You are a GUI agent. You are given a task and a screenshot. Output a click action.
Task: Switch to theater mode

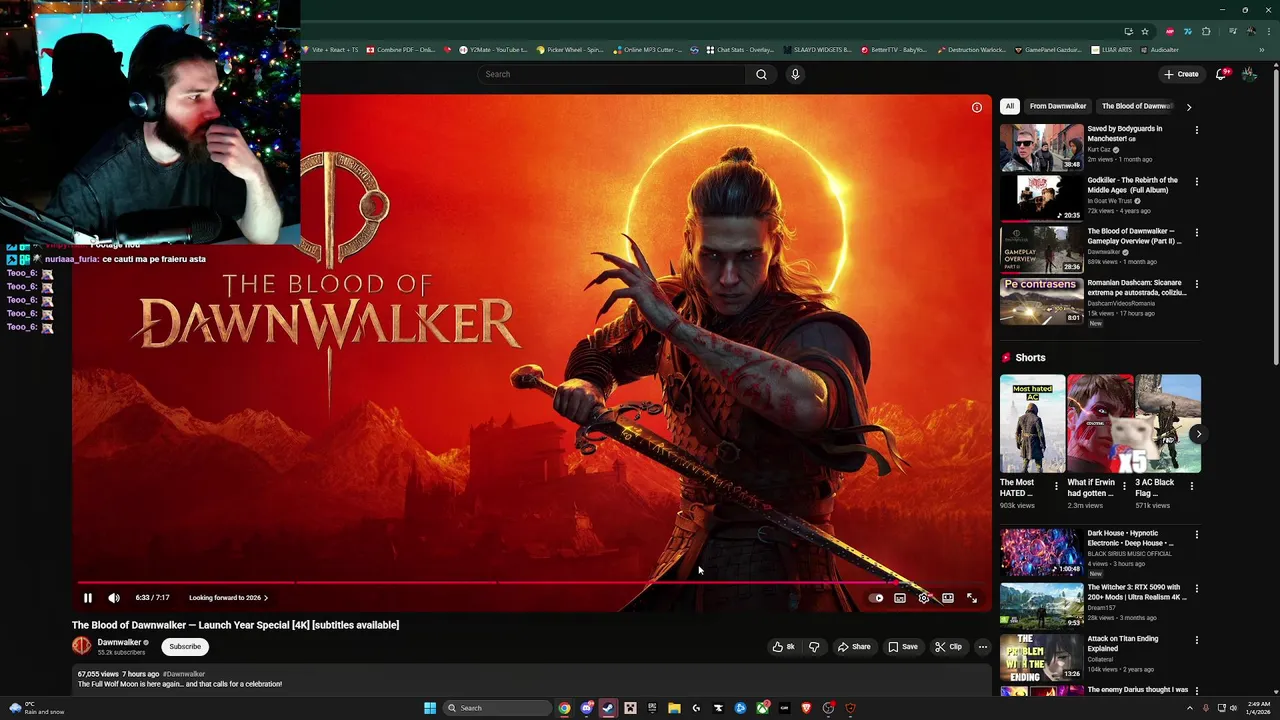click(948, 598)
